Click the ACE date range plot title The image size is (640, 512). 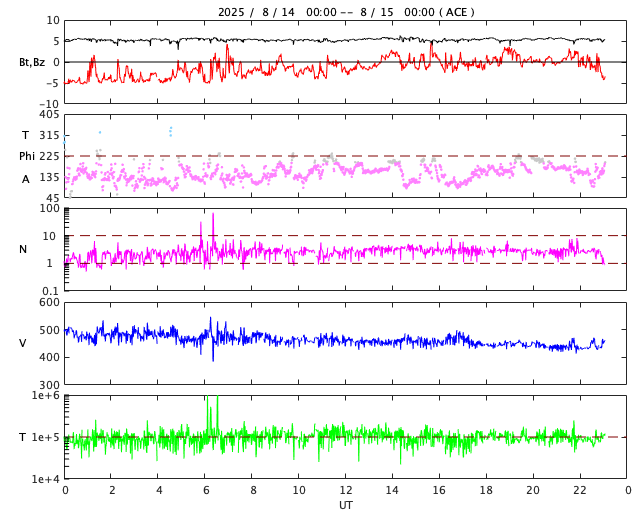point(346,12)
